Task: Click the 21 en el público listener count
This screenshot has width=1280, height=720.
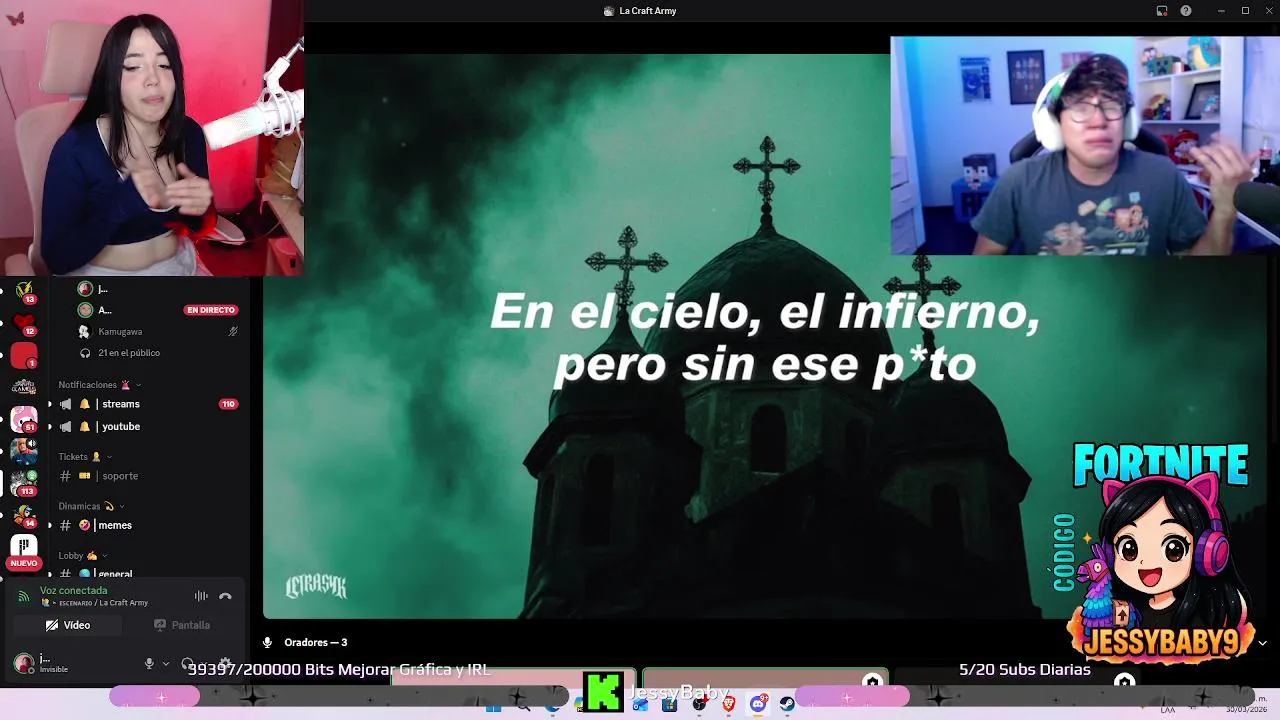Action: point(129,353)
